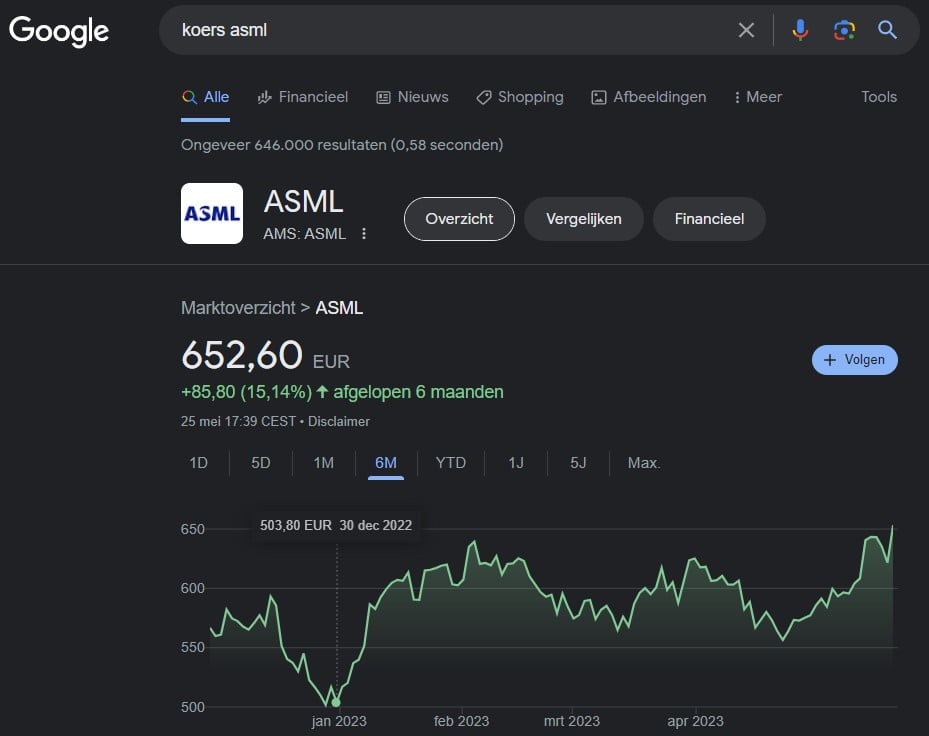Select the 1D chart time range
Viewport: 929px width, 736px height.
199,463
